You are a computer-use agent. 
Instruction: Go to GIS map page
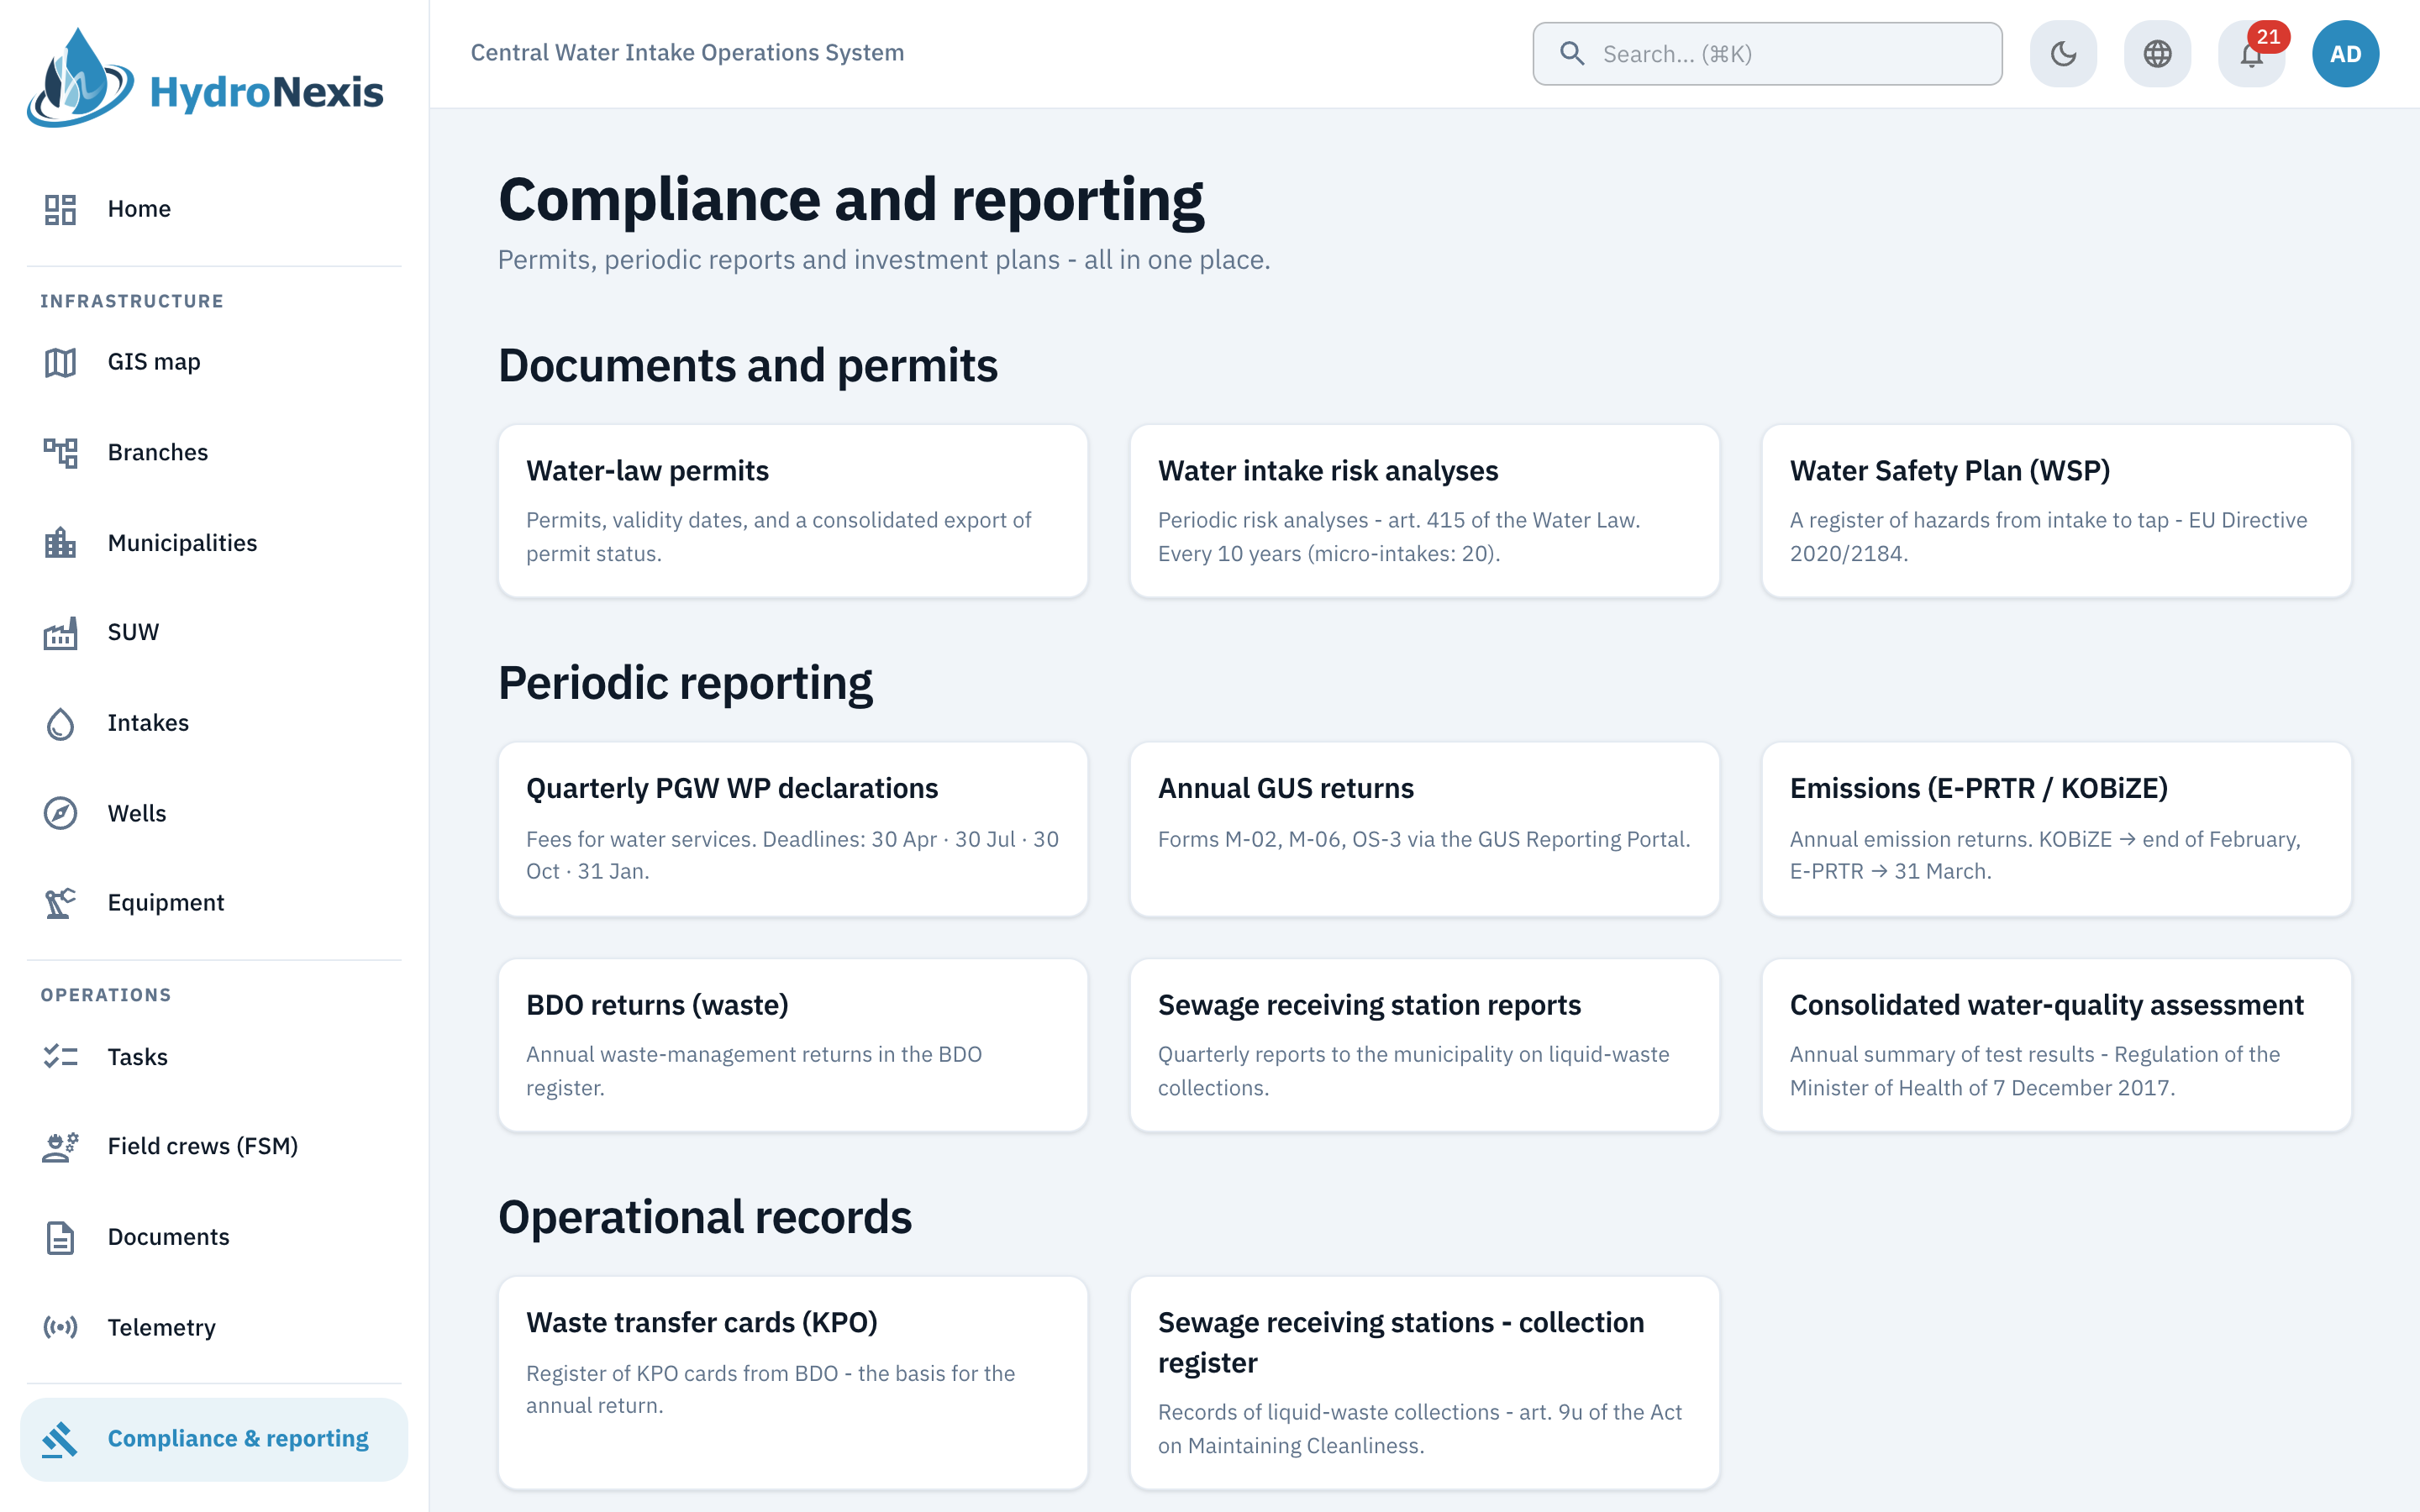pyautogui.click(x=214, y=362)
